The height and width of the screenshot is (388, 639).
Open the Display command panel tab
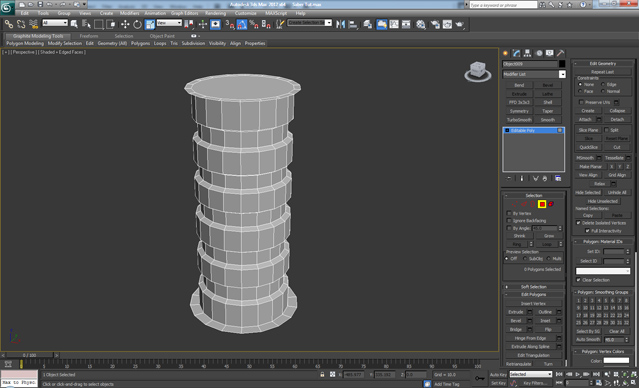click(x=550, y=53)
